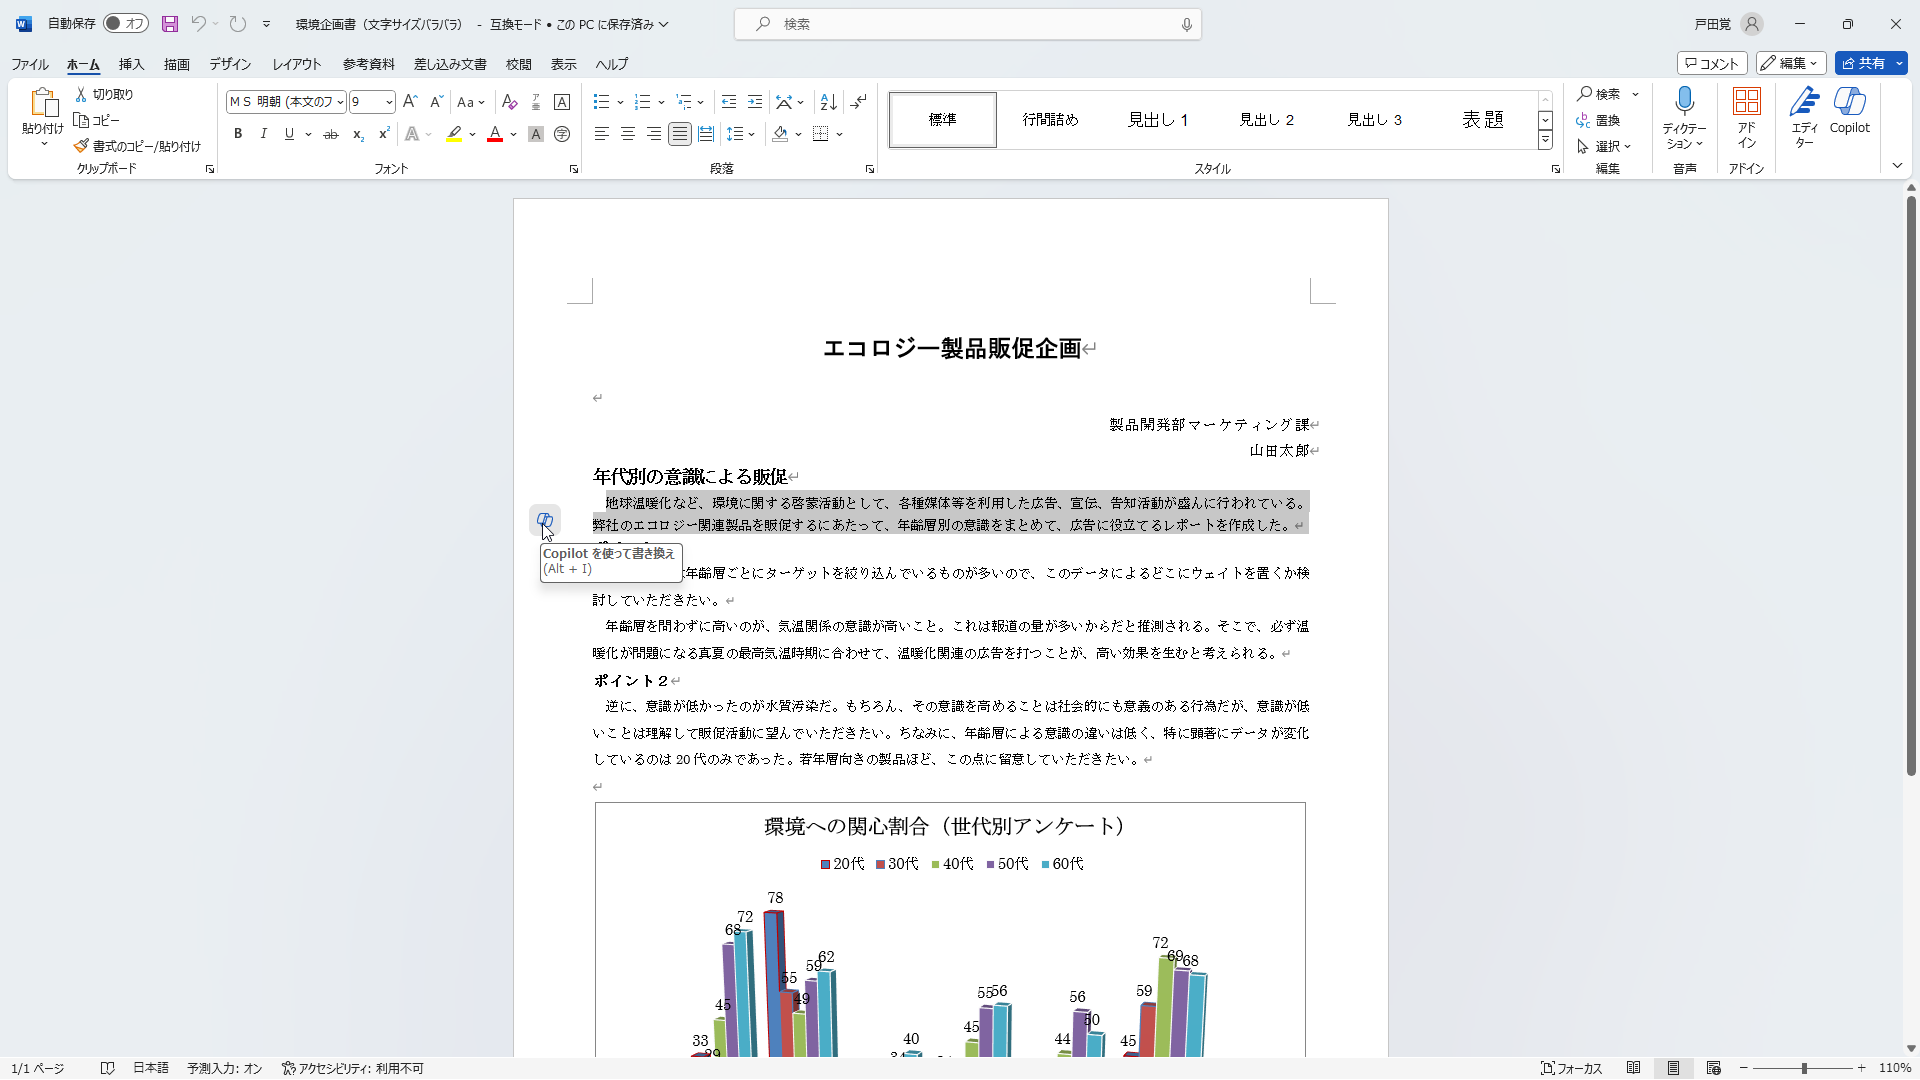Click the Editing (編集) mode button

pos(1791,63)
